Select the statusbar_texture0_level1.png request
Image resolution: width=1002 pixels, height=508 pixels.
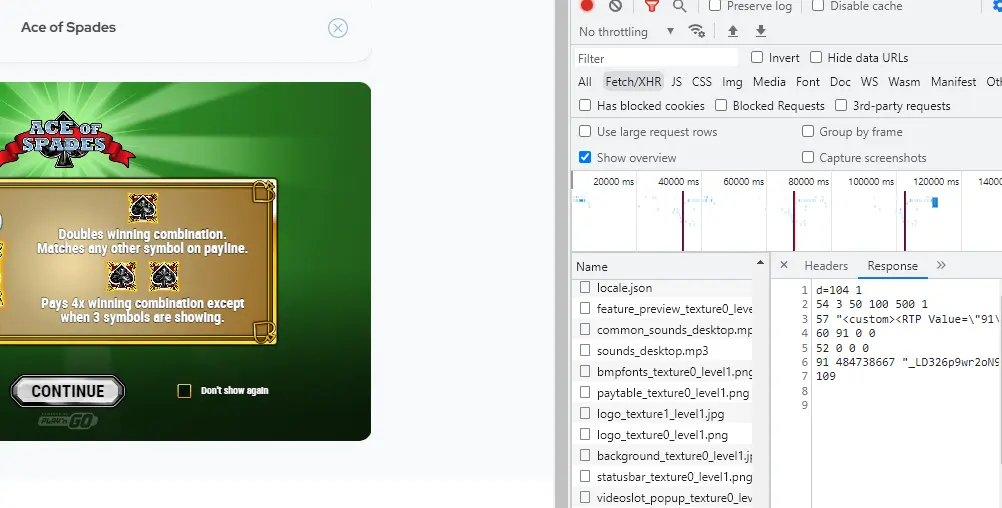point(663,477)
